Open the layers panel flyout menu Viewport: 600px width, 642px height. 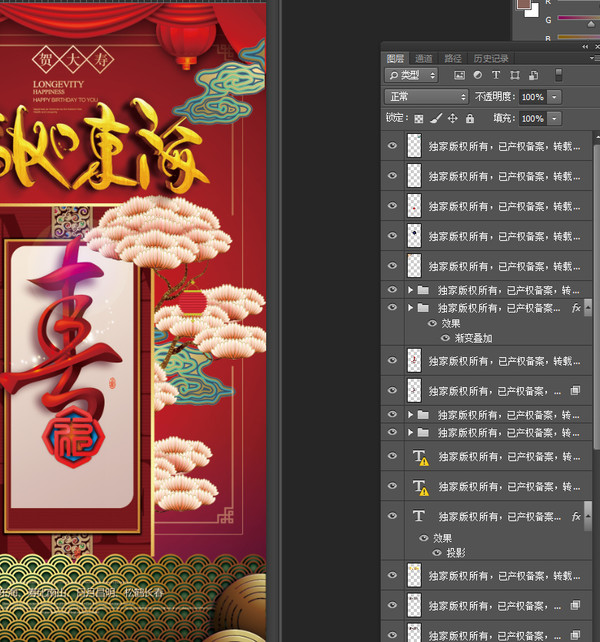coord(593,58)
